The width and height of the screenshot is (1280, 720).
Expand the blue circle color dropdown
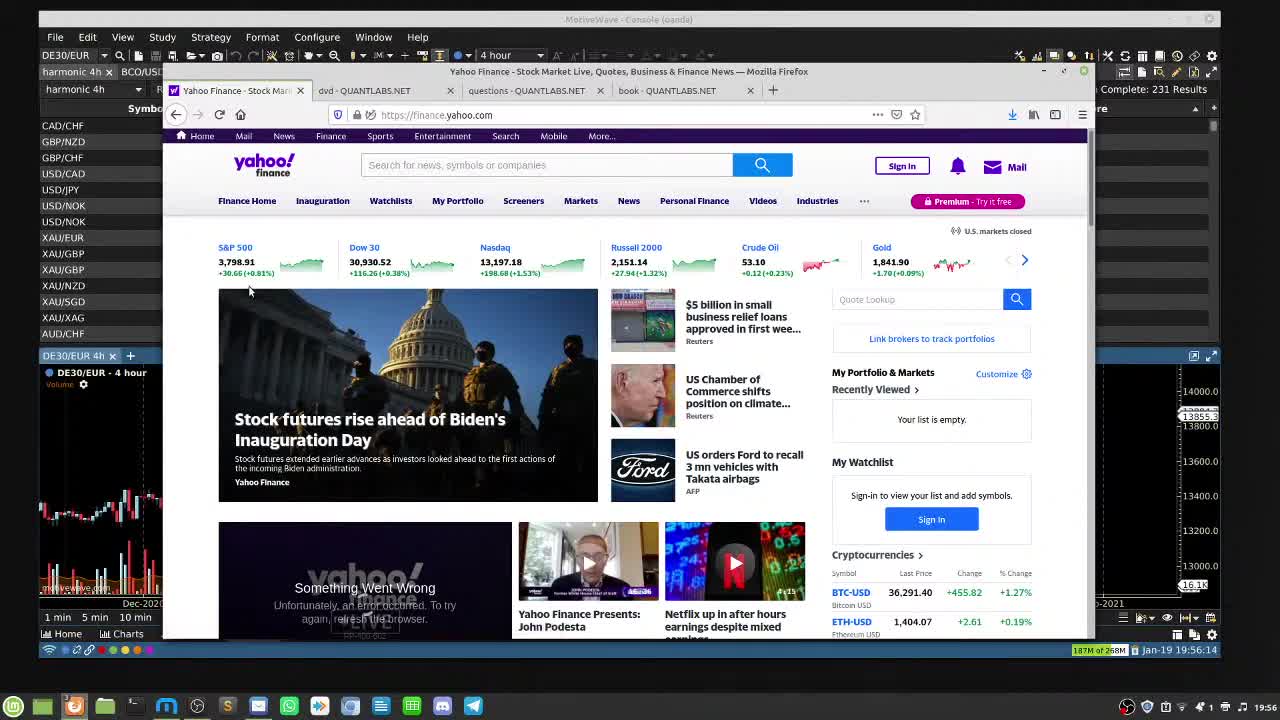coord(468,56)
